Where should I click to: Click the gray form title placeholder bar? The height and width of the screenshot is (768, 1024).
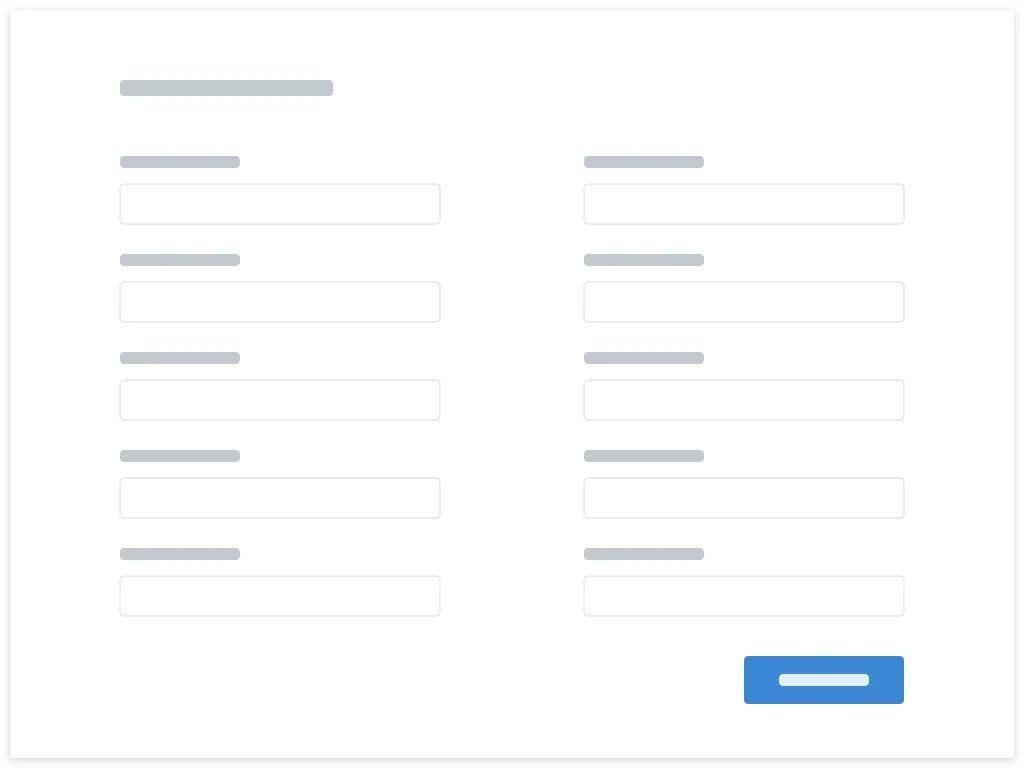tap(226, 88)
